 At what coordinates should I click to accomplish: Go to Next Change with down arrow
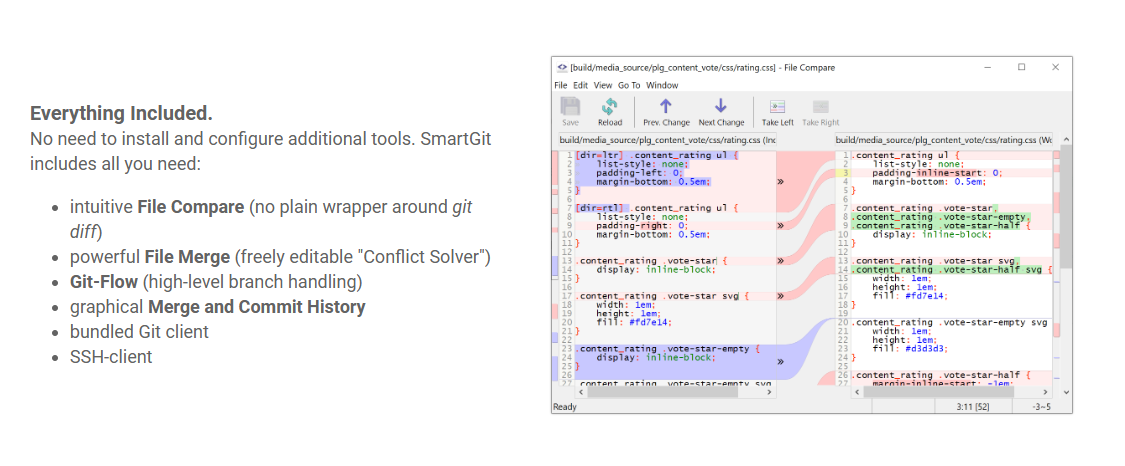tap(721, 112)
